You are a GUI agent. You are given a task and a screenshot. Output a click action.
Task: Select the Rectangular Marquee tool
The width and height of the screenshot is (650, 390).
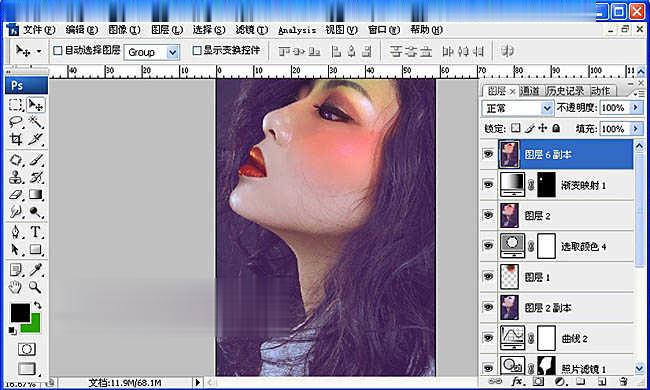15,105
